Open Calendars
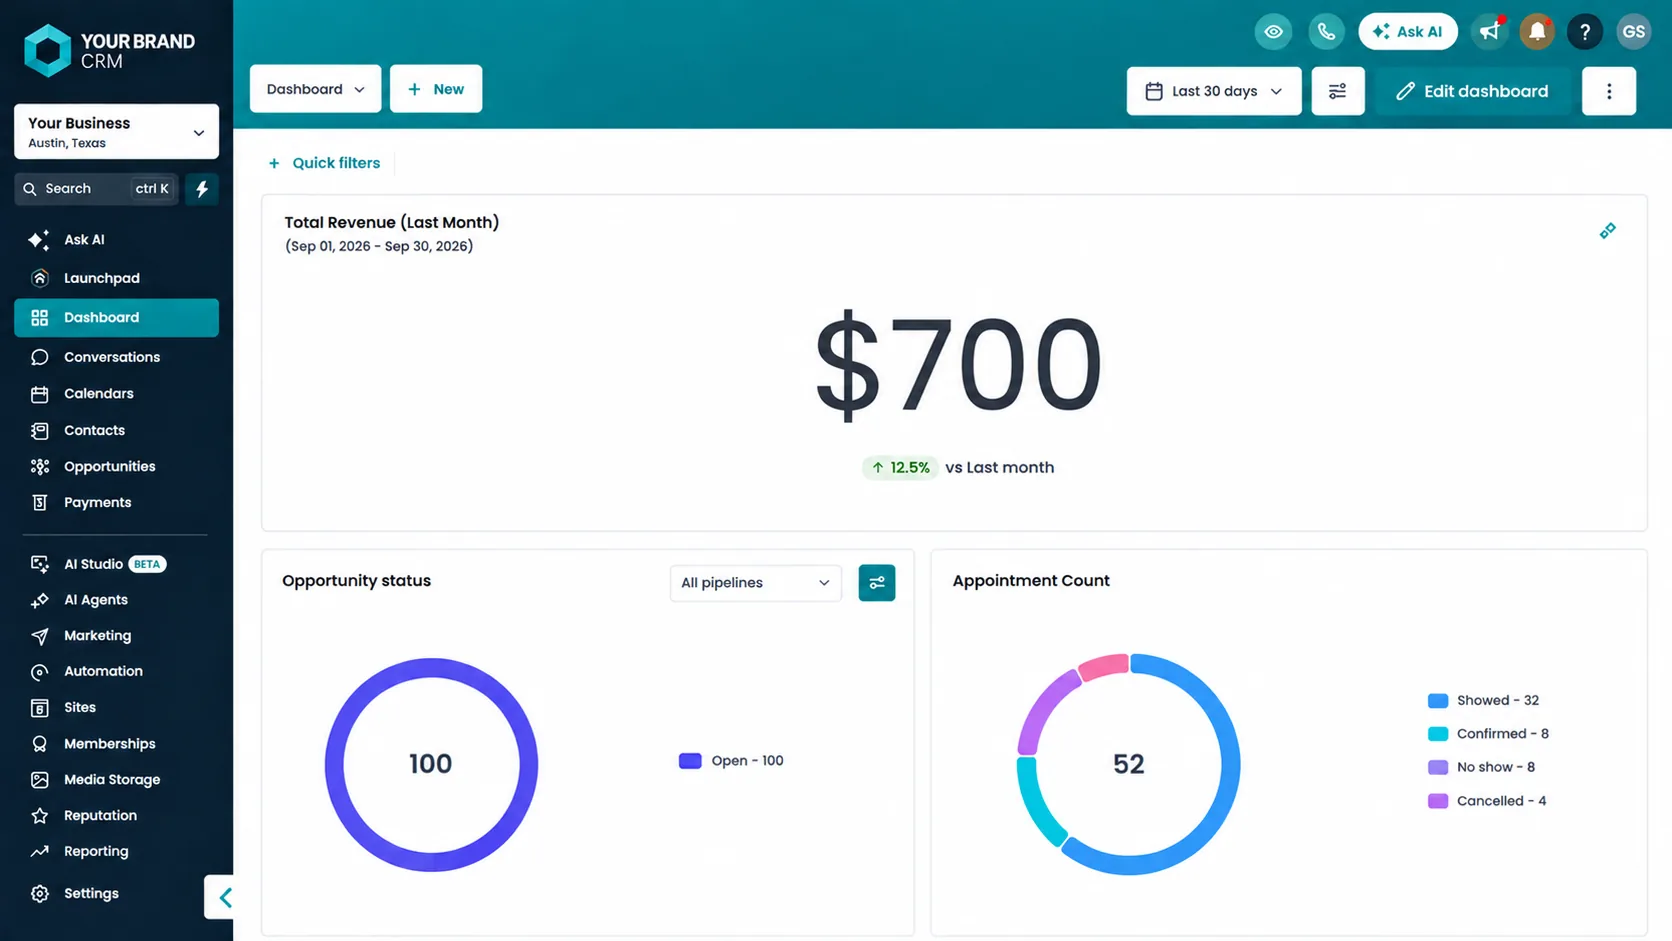The width and height of the screenshot is (1672, 941). pos(116,394)
